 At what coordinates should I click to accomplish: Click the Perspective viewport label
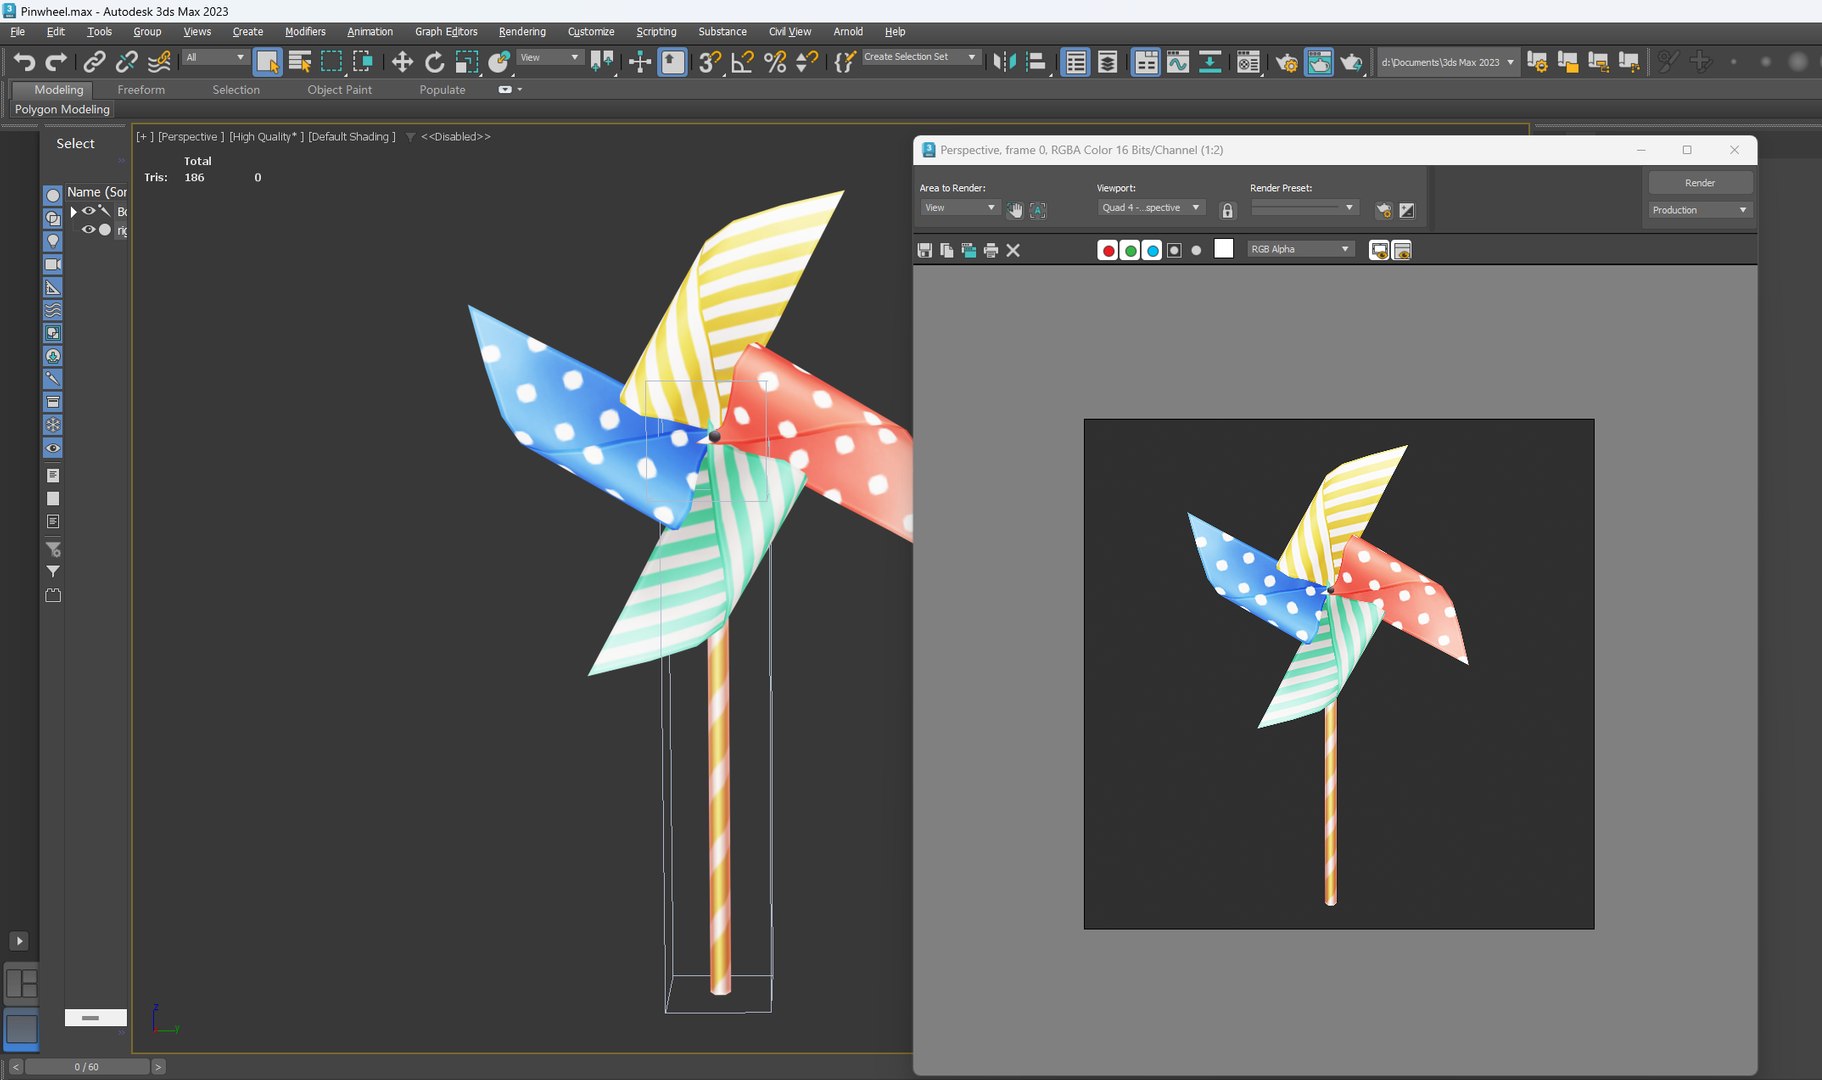[x=189, y=137]
